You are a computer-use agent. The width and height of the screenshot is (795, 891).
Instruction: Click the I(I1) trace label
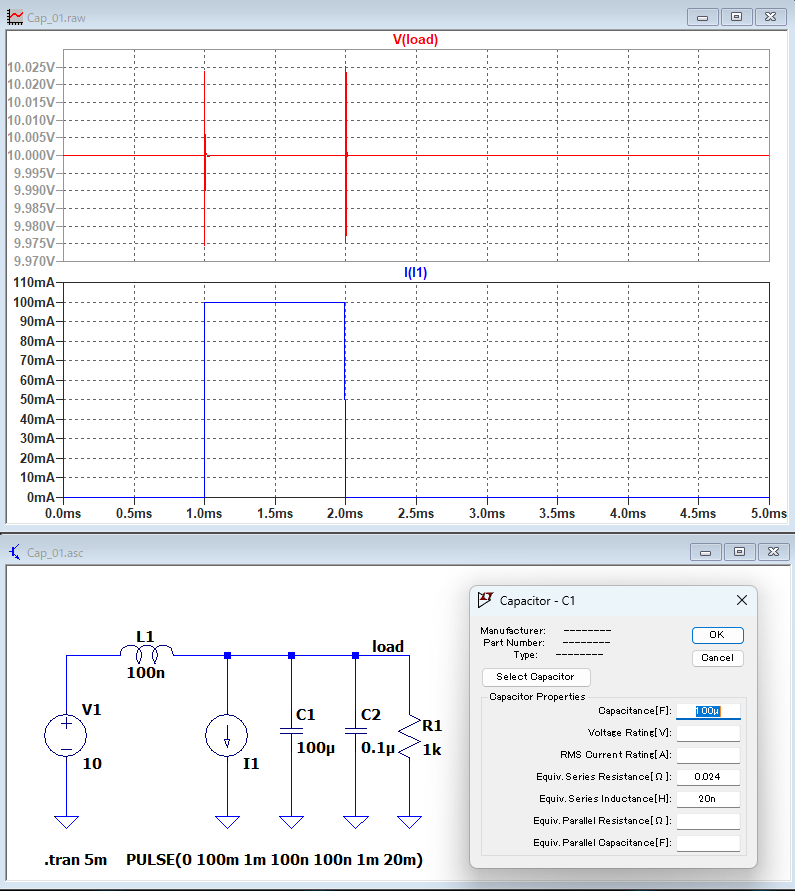(415, 272)
